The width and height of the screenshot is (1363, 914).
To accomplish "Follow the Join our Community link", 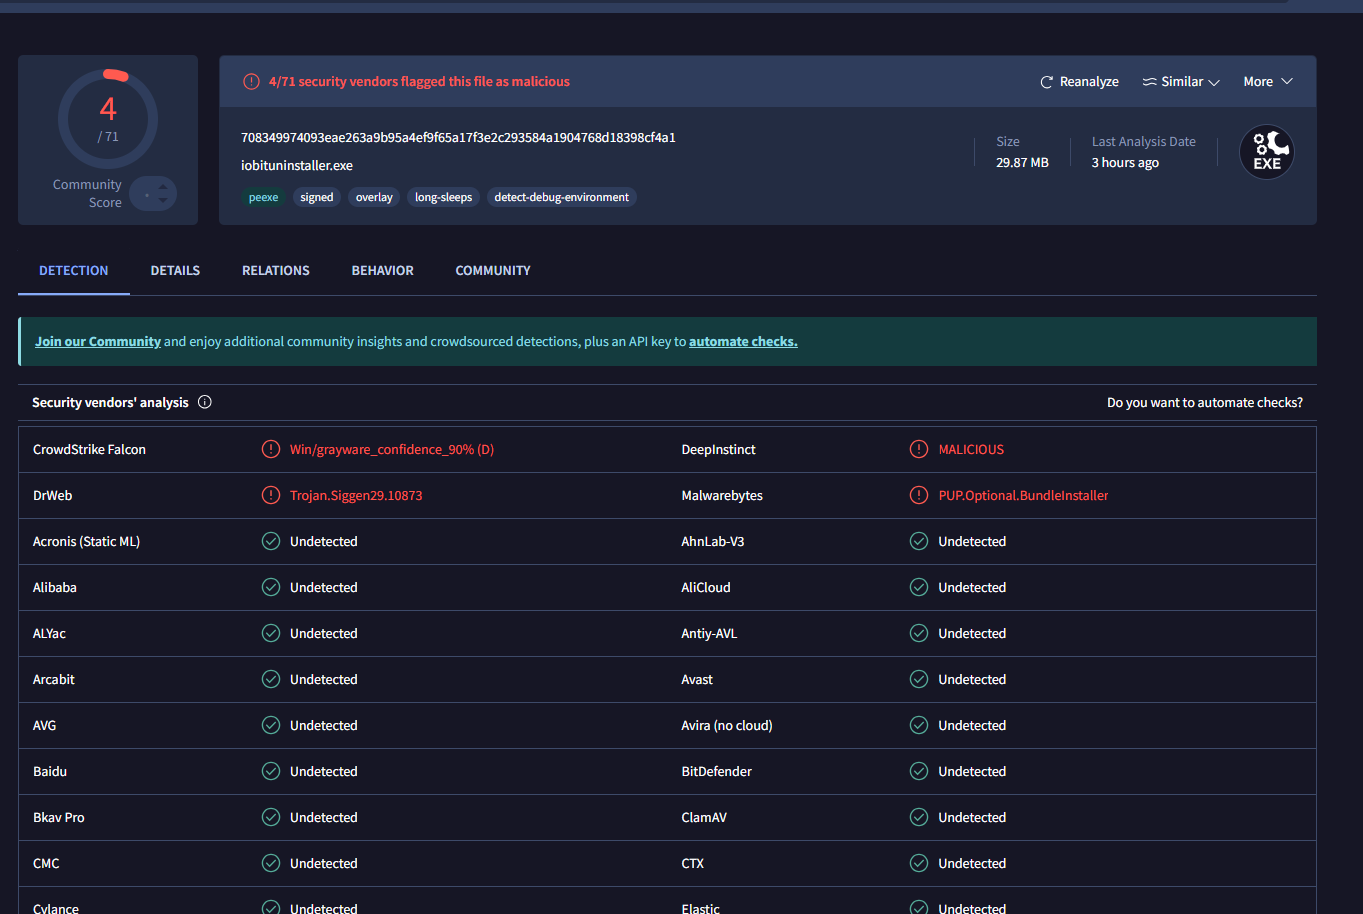I will (x=98, y=342).
